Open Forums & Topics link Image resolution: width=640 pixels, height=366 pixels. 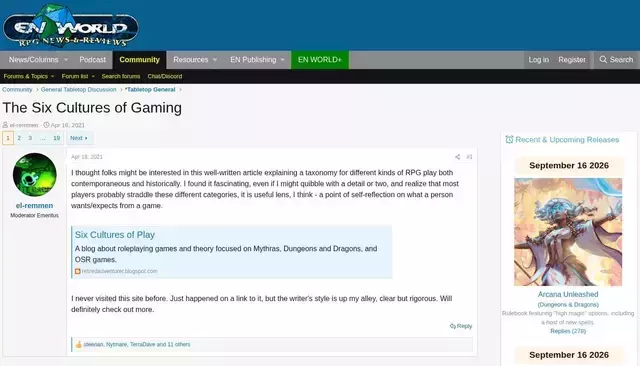point(26,76)
